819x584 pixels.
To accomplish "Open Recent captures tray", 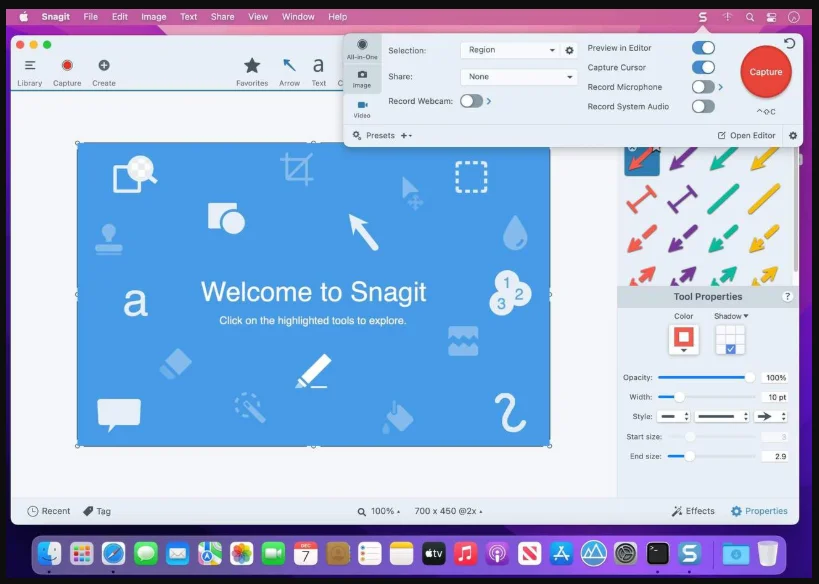I will click(48, 511).
